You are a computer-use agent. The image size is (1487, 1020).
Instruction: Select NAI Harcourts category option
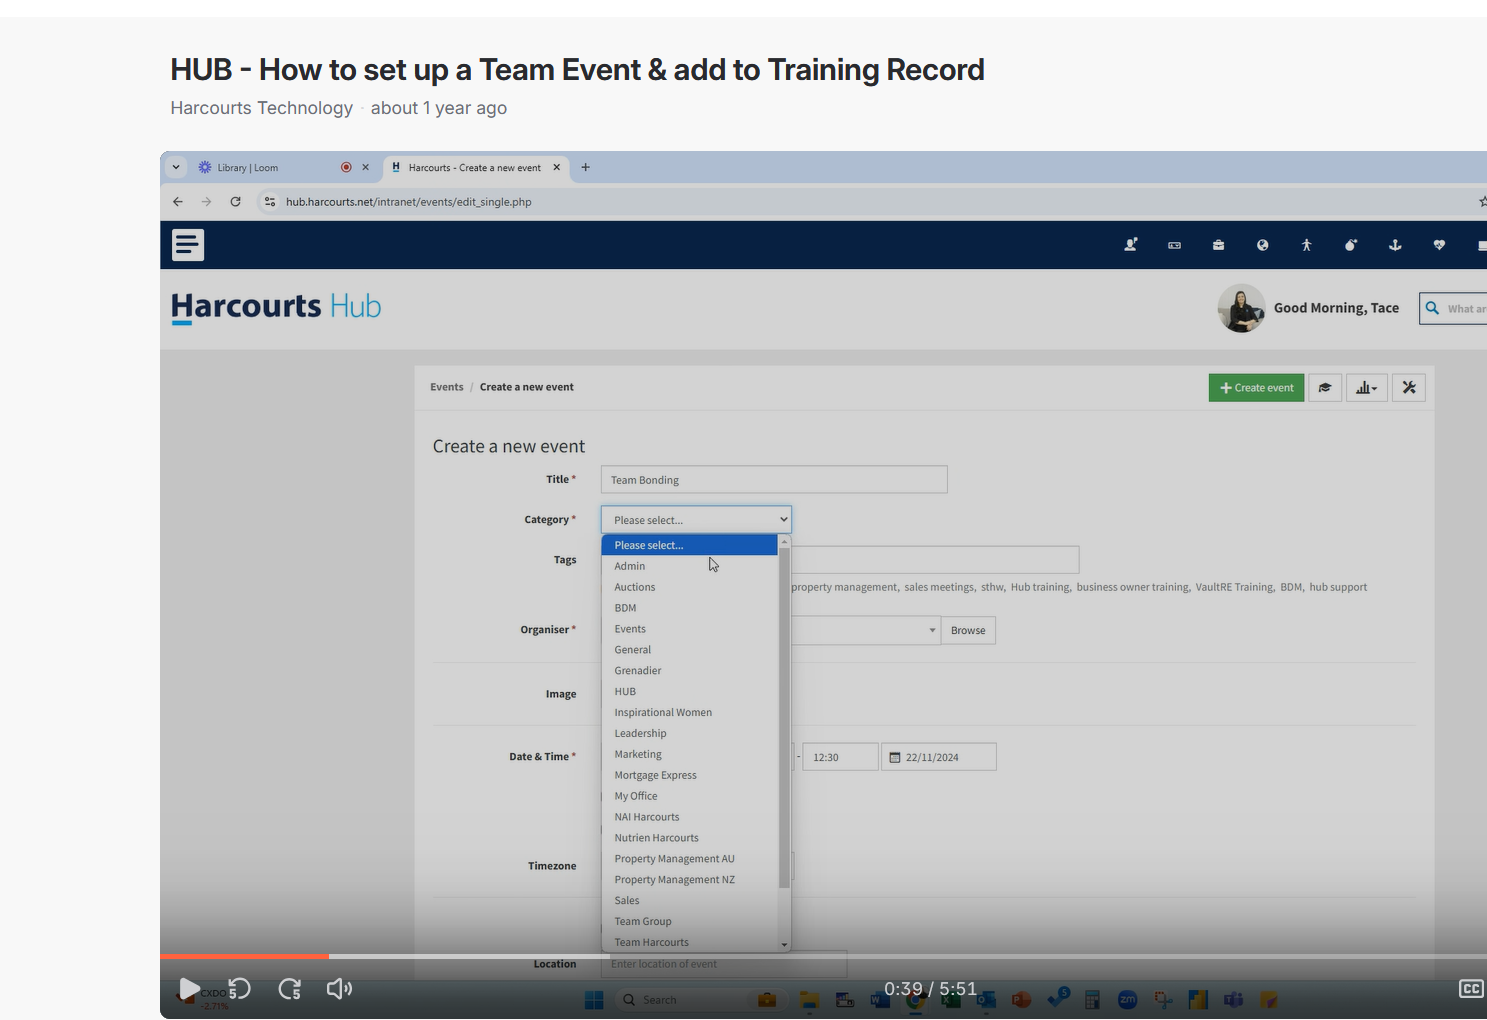point(689,818)
